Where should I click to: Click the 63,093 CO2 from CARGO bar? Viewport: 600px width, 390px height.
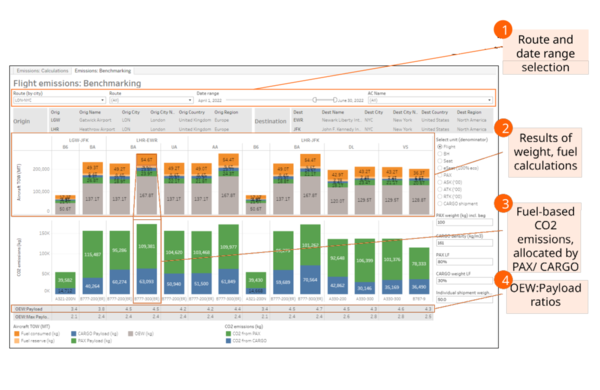click(x=147, y=281)
